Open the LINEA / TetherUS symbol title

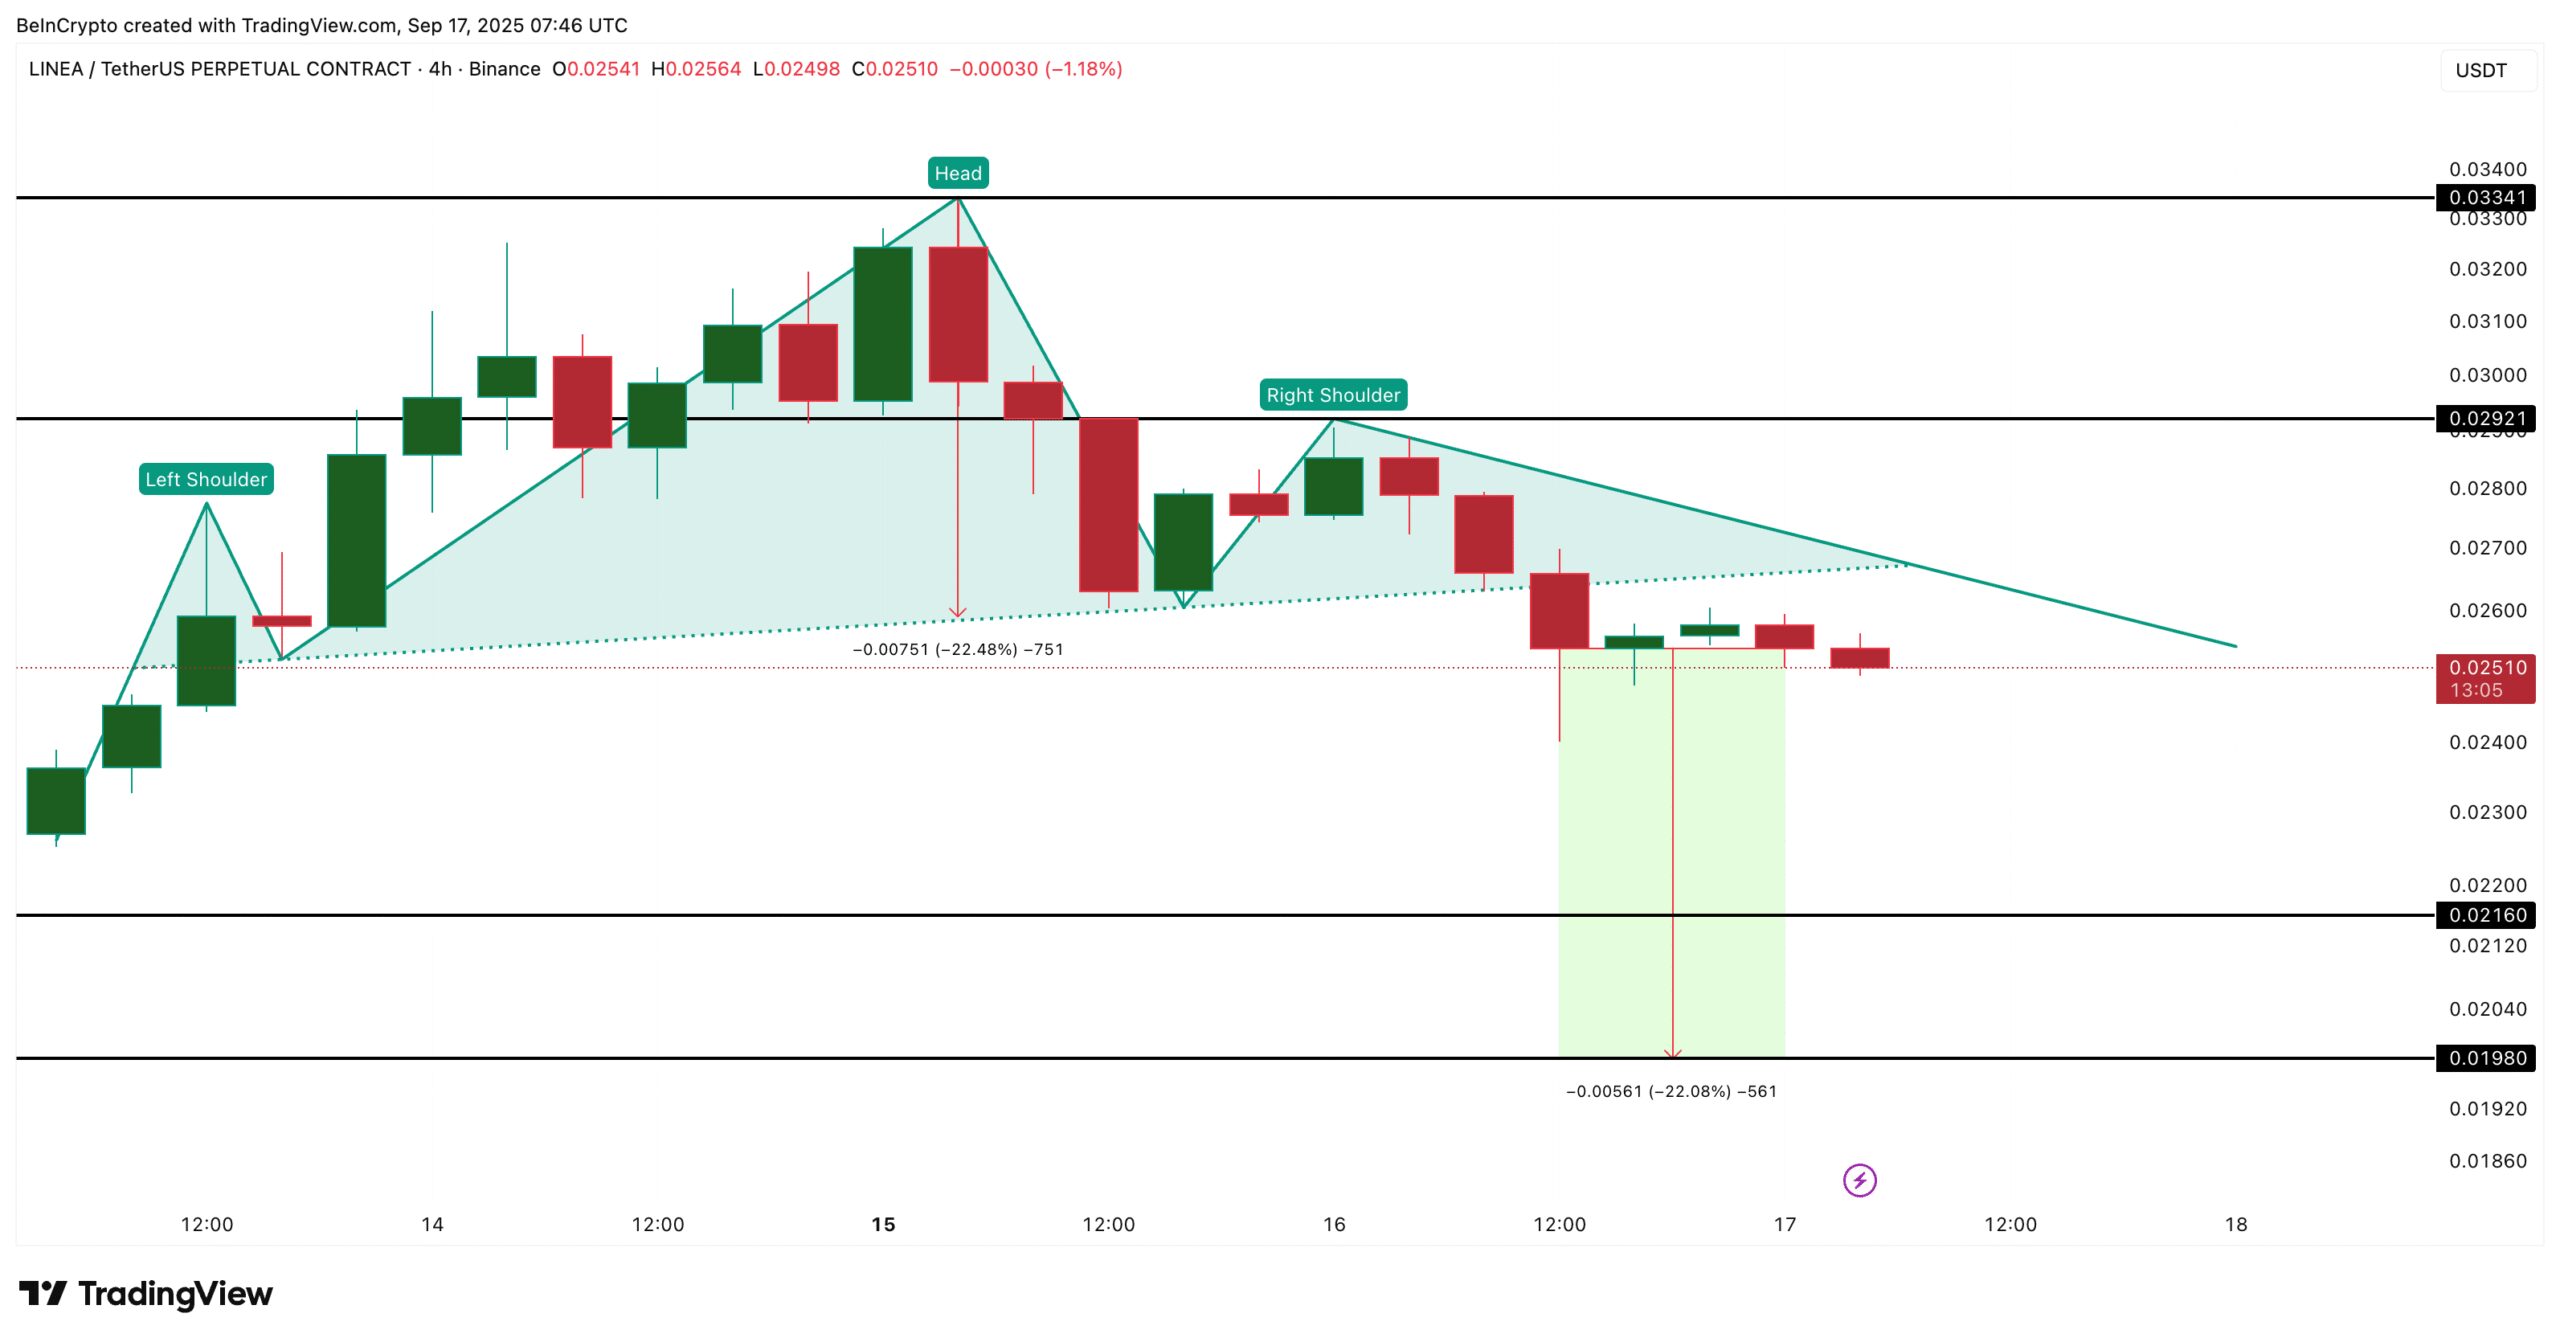pos(220,69)
